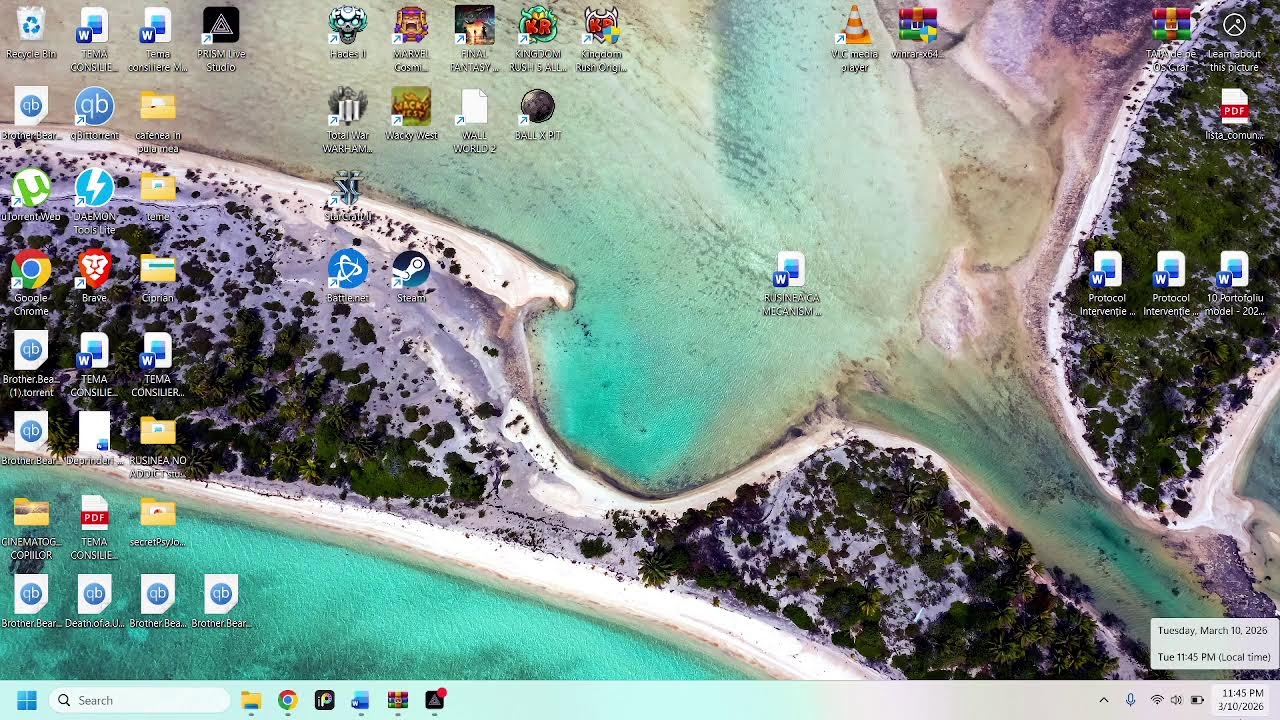The width and height of the screenshot is (1280, 720).
Task: Click the 'Tuesday, March 10, 2026' tooltip text
Action: [1212, 631]
